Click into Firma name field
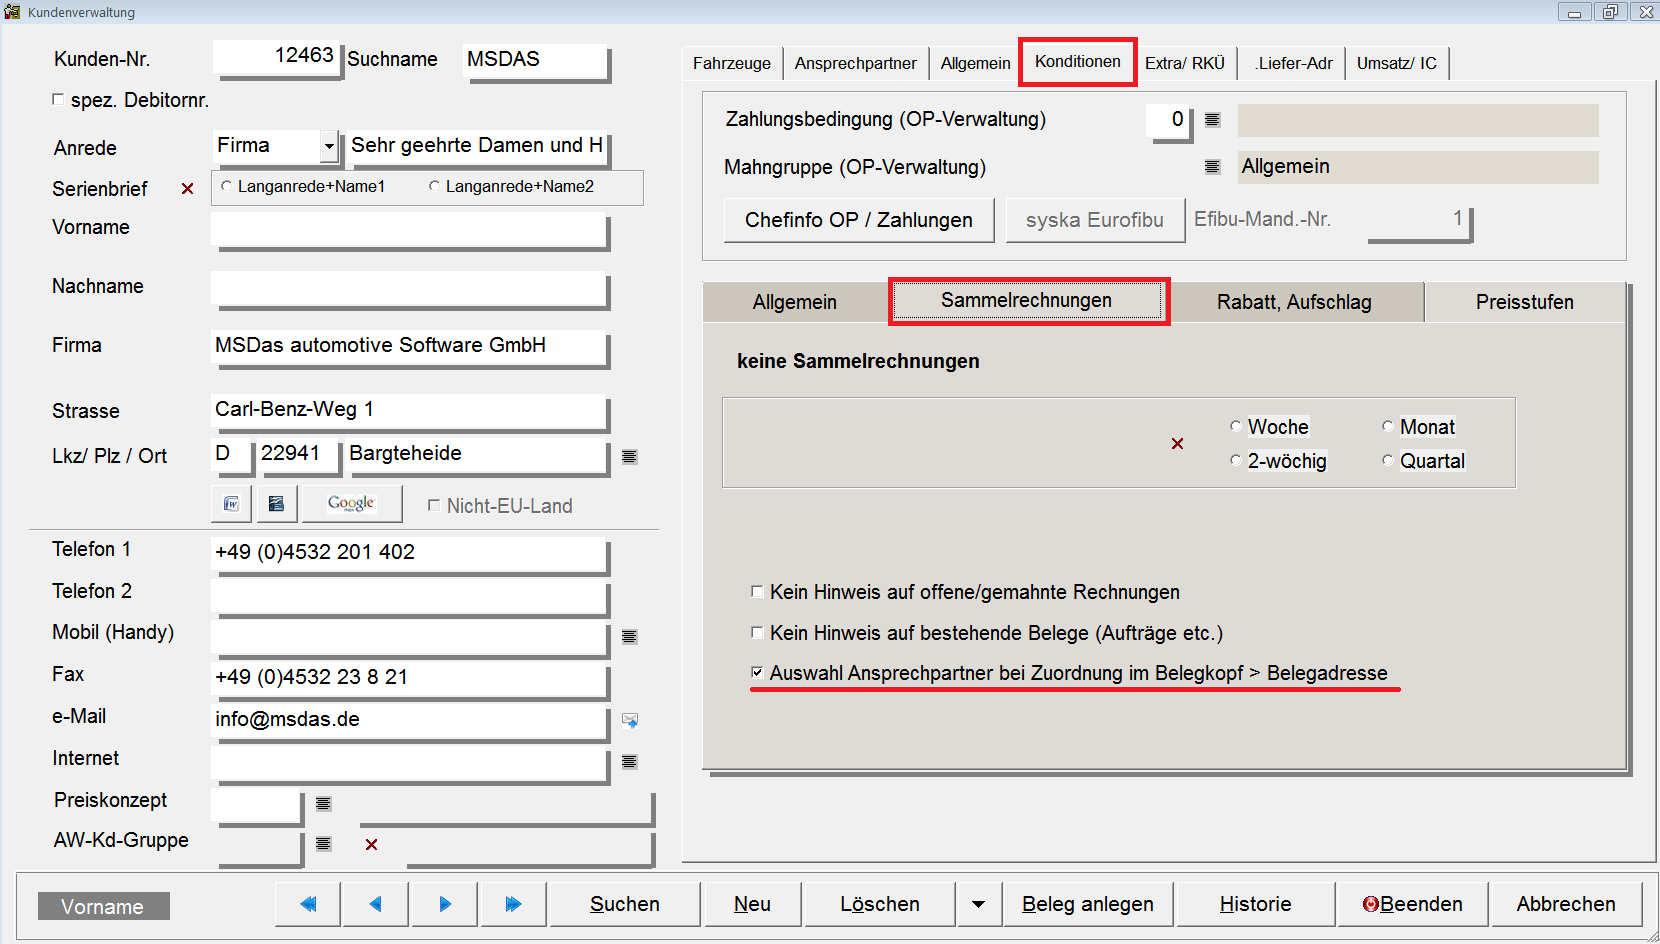Viewport: 1660px width, 944px height. (x=410, y=347)
